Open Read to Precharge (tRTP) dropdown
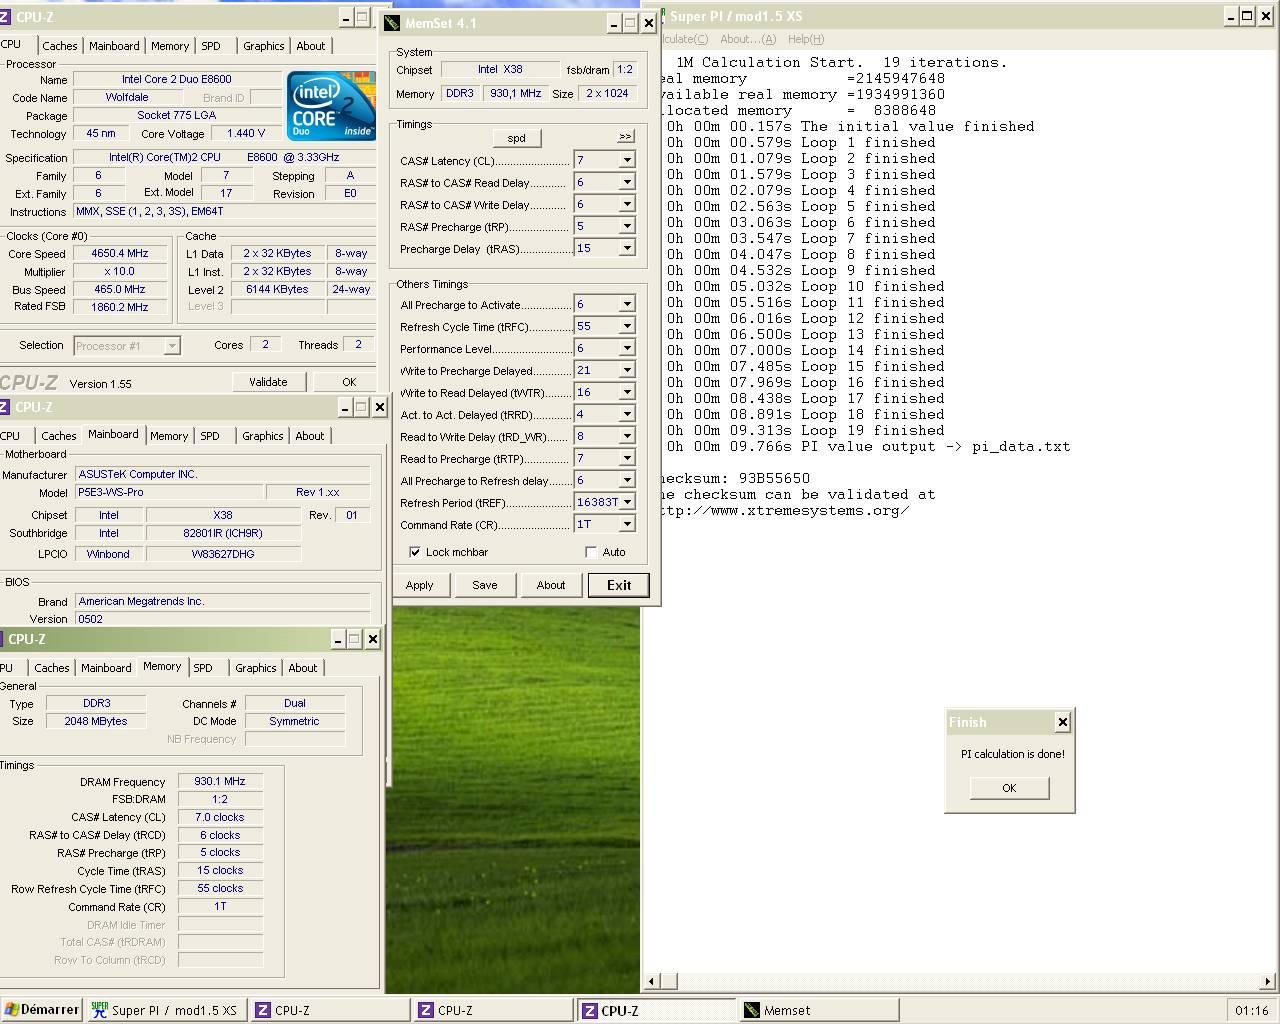 (627, 458)
